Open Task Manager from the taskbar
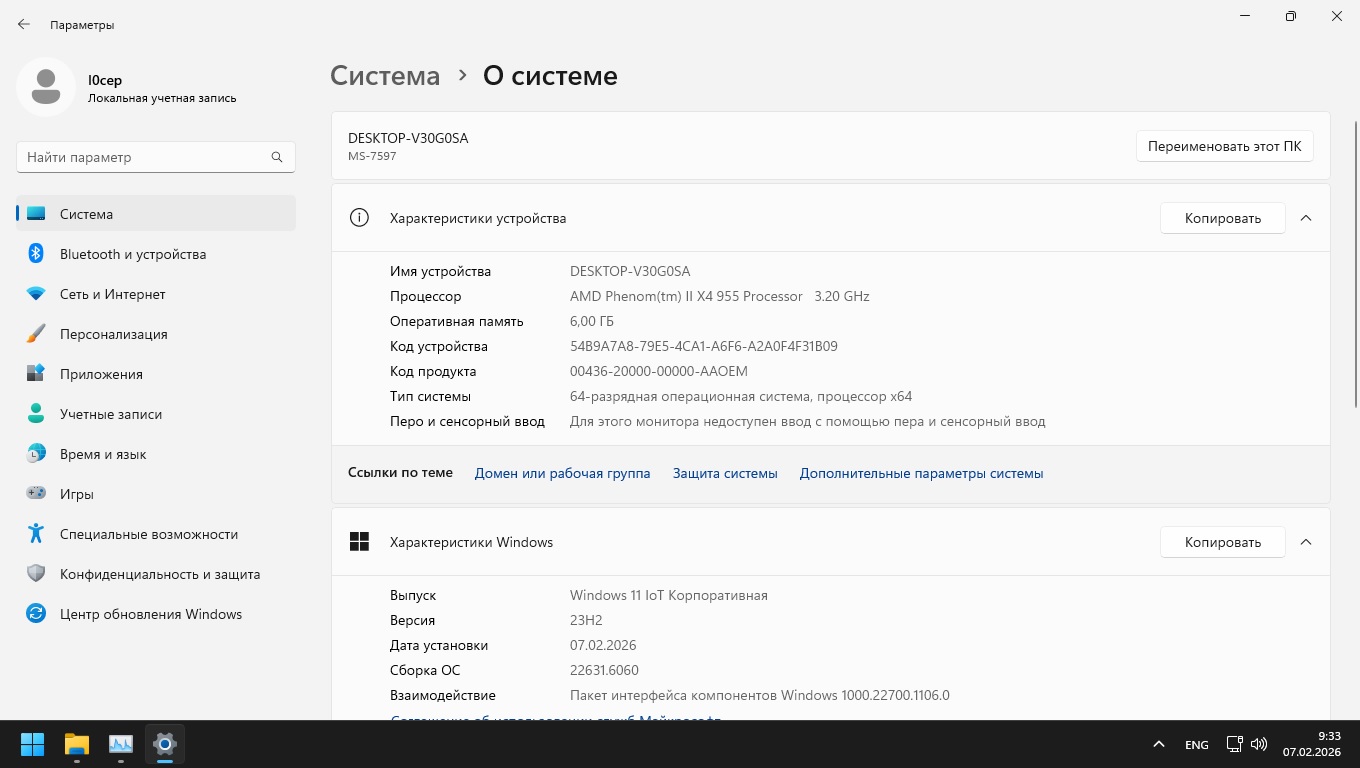 [121, 744]
